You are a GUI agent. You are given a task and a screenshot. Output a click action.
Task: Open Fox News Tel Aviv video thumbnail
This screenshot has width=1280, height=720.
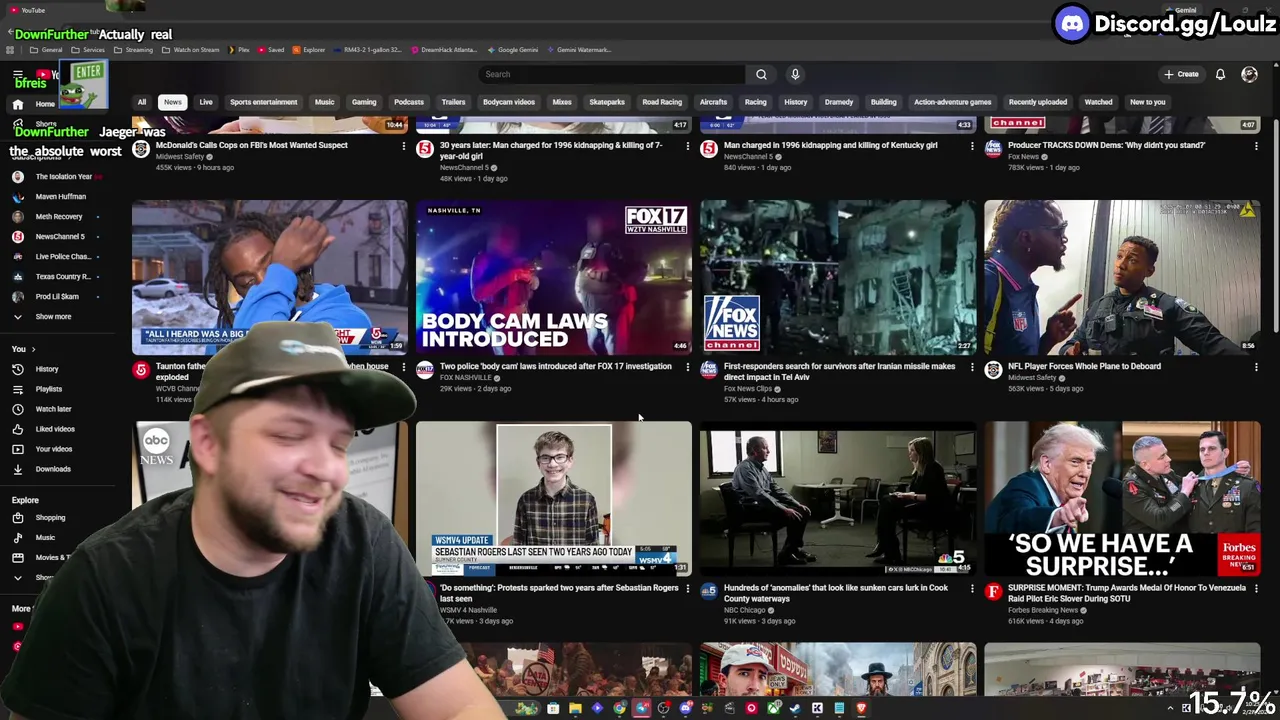pos(838,277)
